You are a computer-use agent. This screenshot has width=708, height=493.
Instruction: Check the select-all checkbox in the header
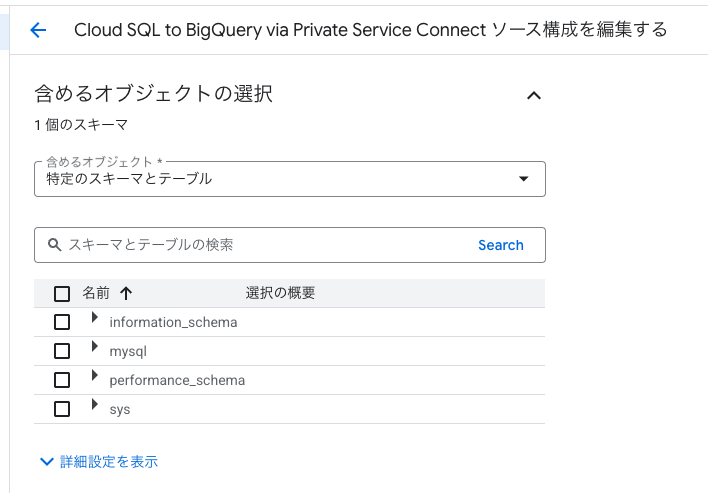click(x=62, y=294)
